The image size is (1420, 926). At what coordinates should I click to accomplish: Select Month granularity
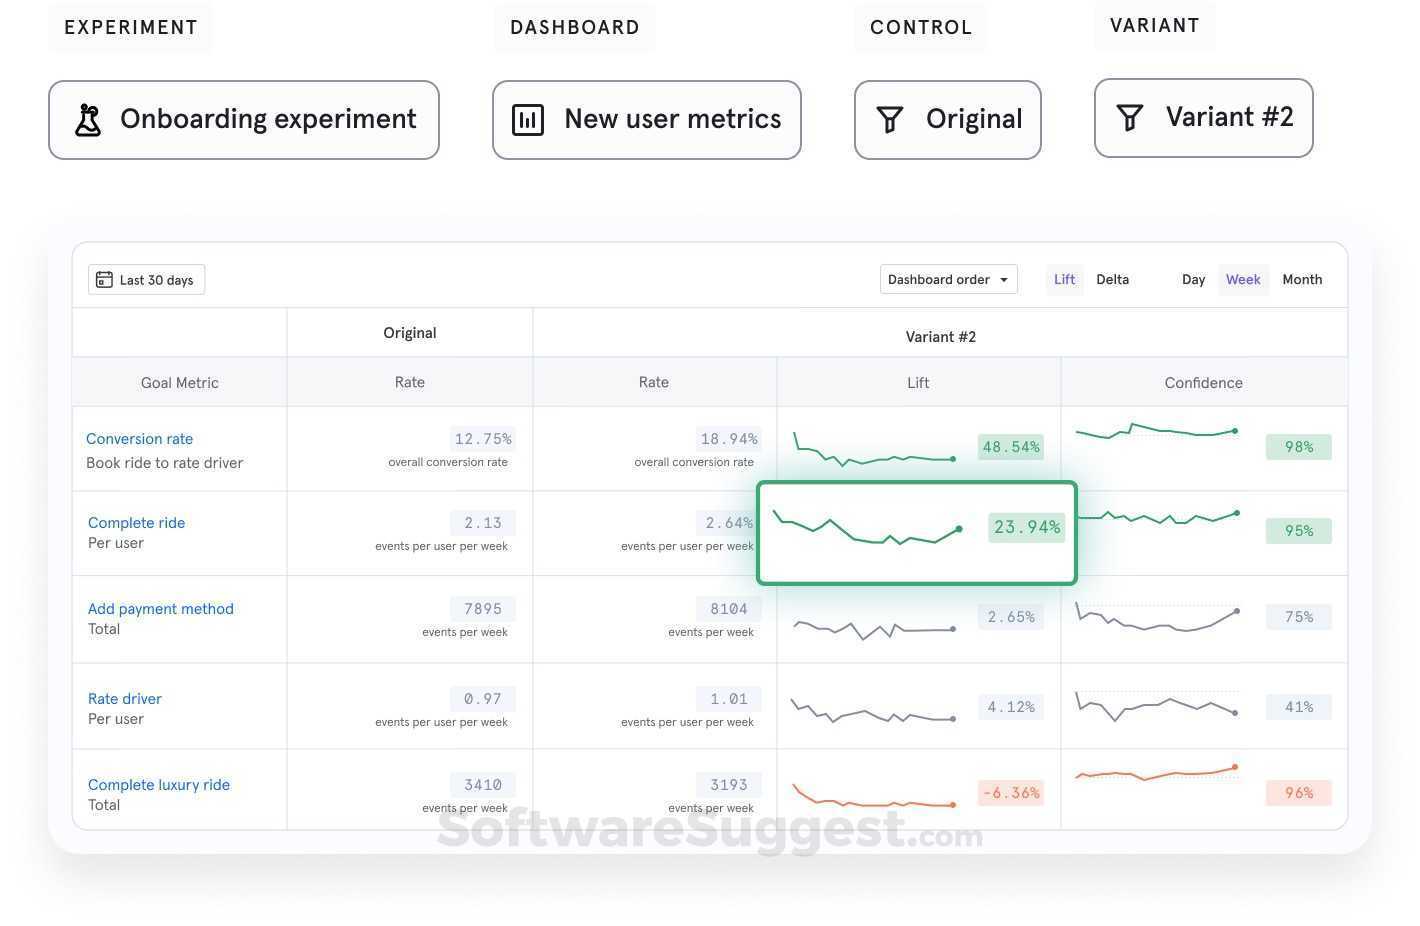1302,279
